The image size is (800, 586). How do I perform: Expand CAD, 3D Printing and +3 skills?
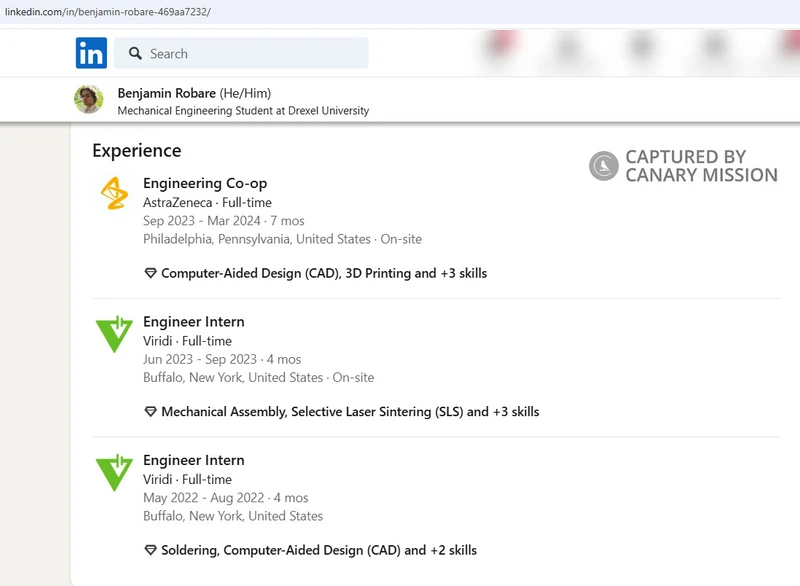pyautogui.click(x=324, y=273)
